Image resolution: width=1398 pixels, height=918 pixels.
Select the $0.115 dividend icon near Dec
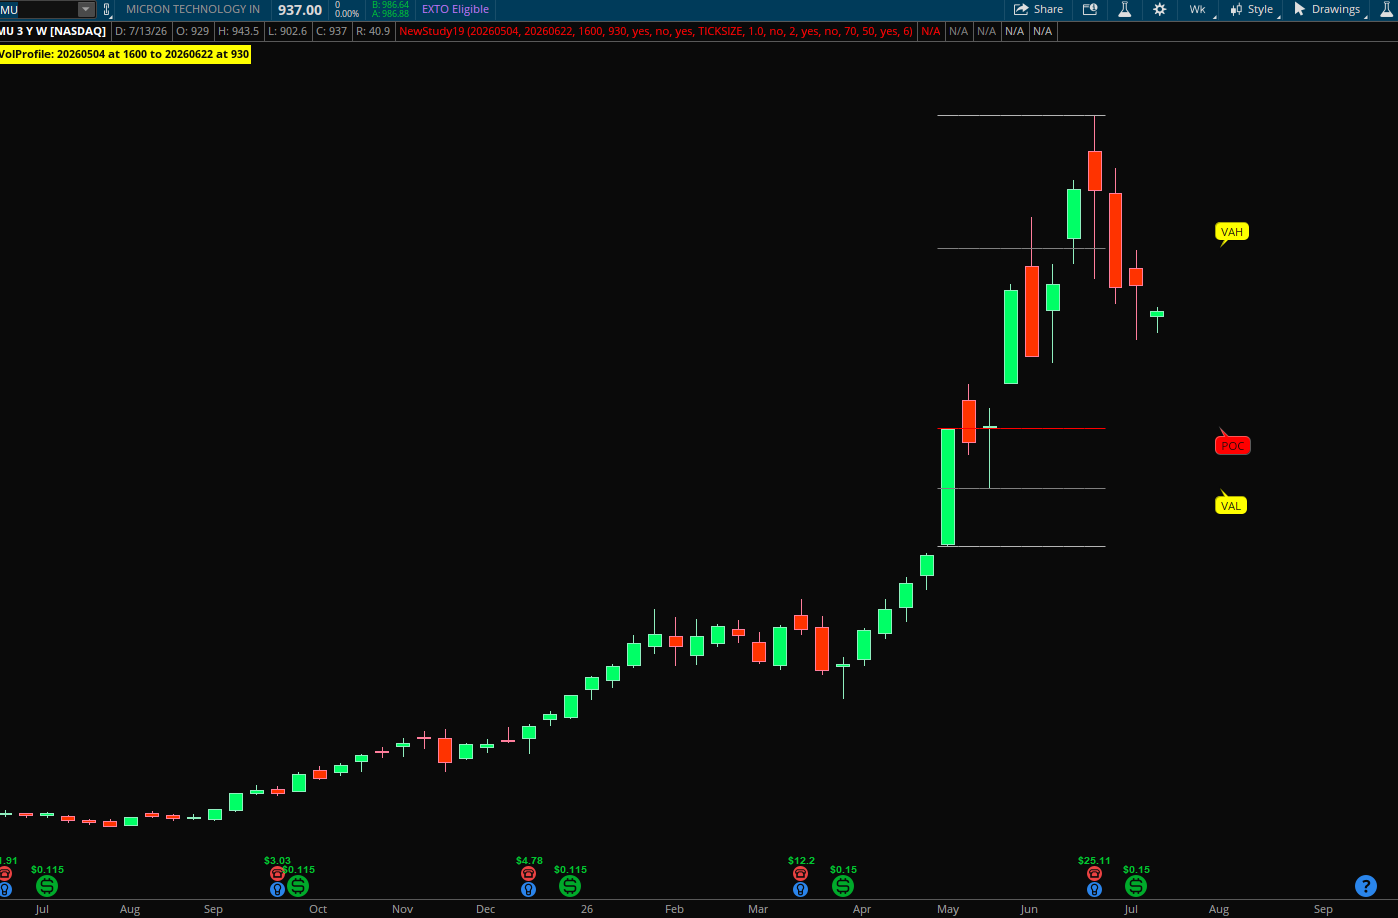pyautogui.click(x=570, y=886)
